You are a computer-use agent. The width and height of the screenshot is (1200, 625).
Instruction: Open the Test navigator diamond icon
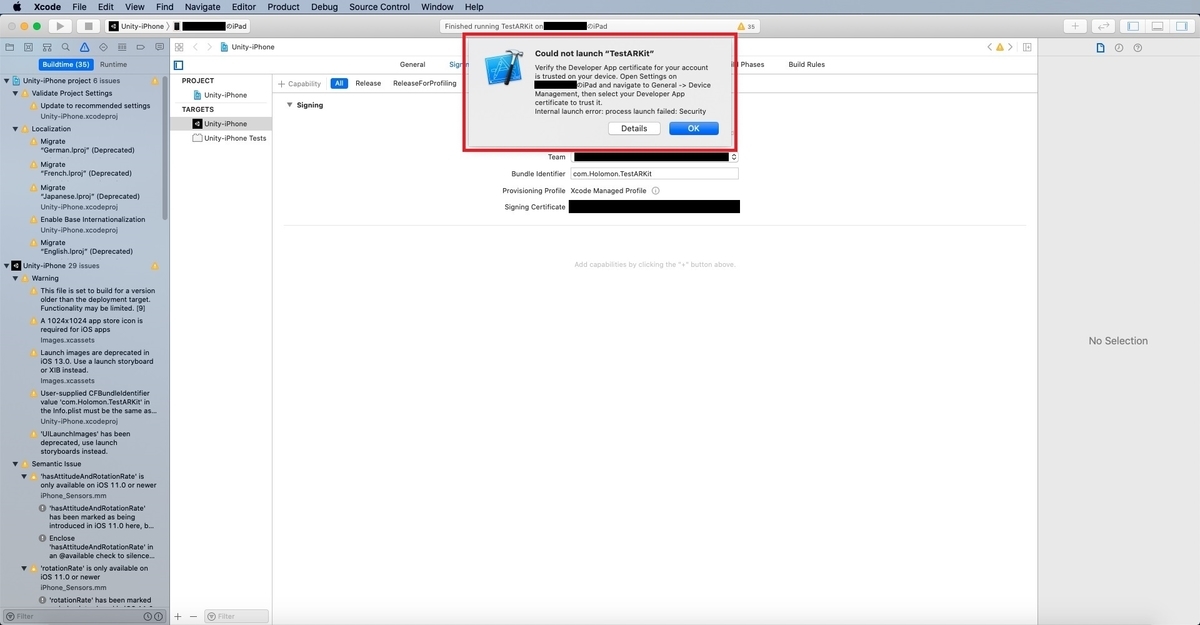pos(102,47)
